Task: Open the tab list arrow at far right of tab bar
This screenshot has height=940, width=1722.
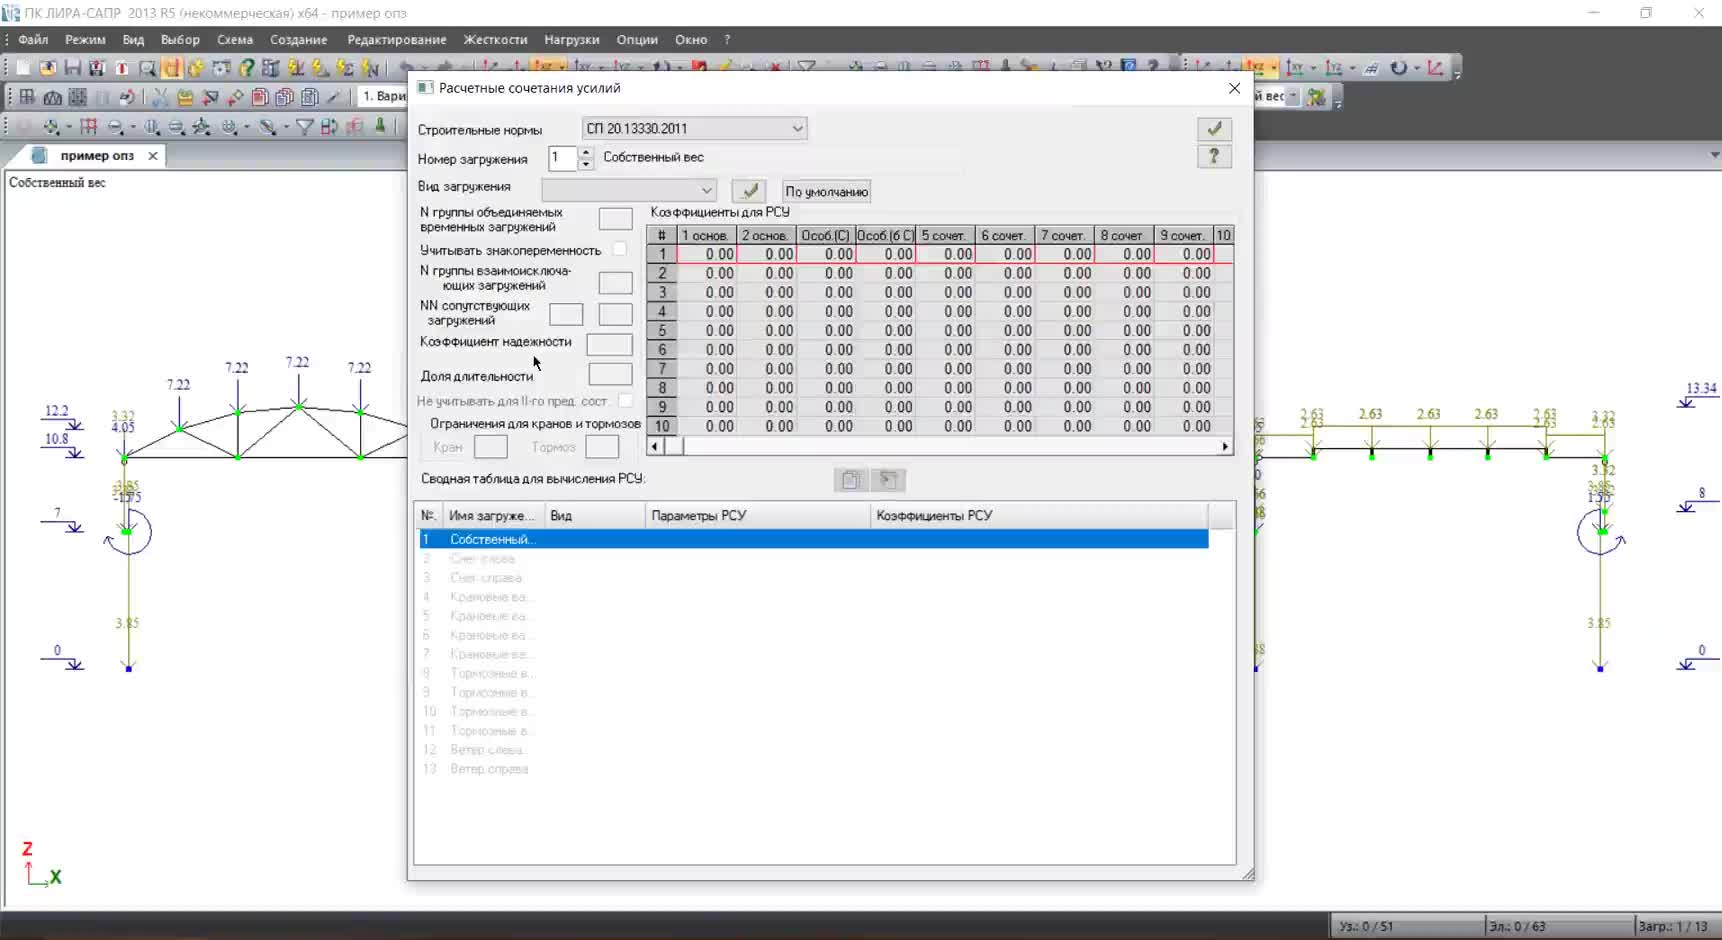Action: tap(1714, 155)
